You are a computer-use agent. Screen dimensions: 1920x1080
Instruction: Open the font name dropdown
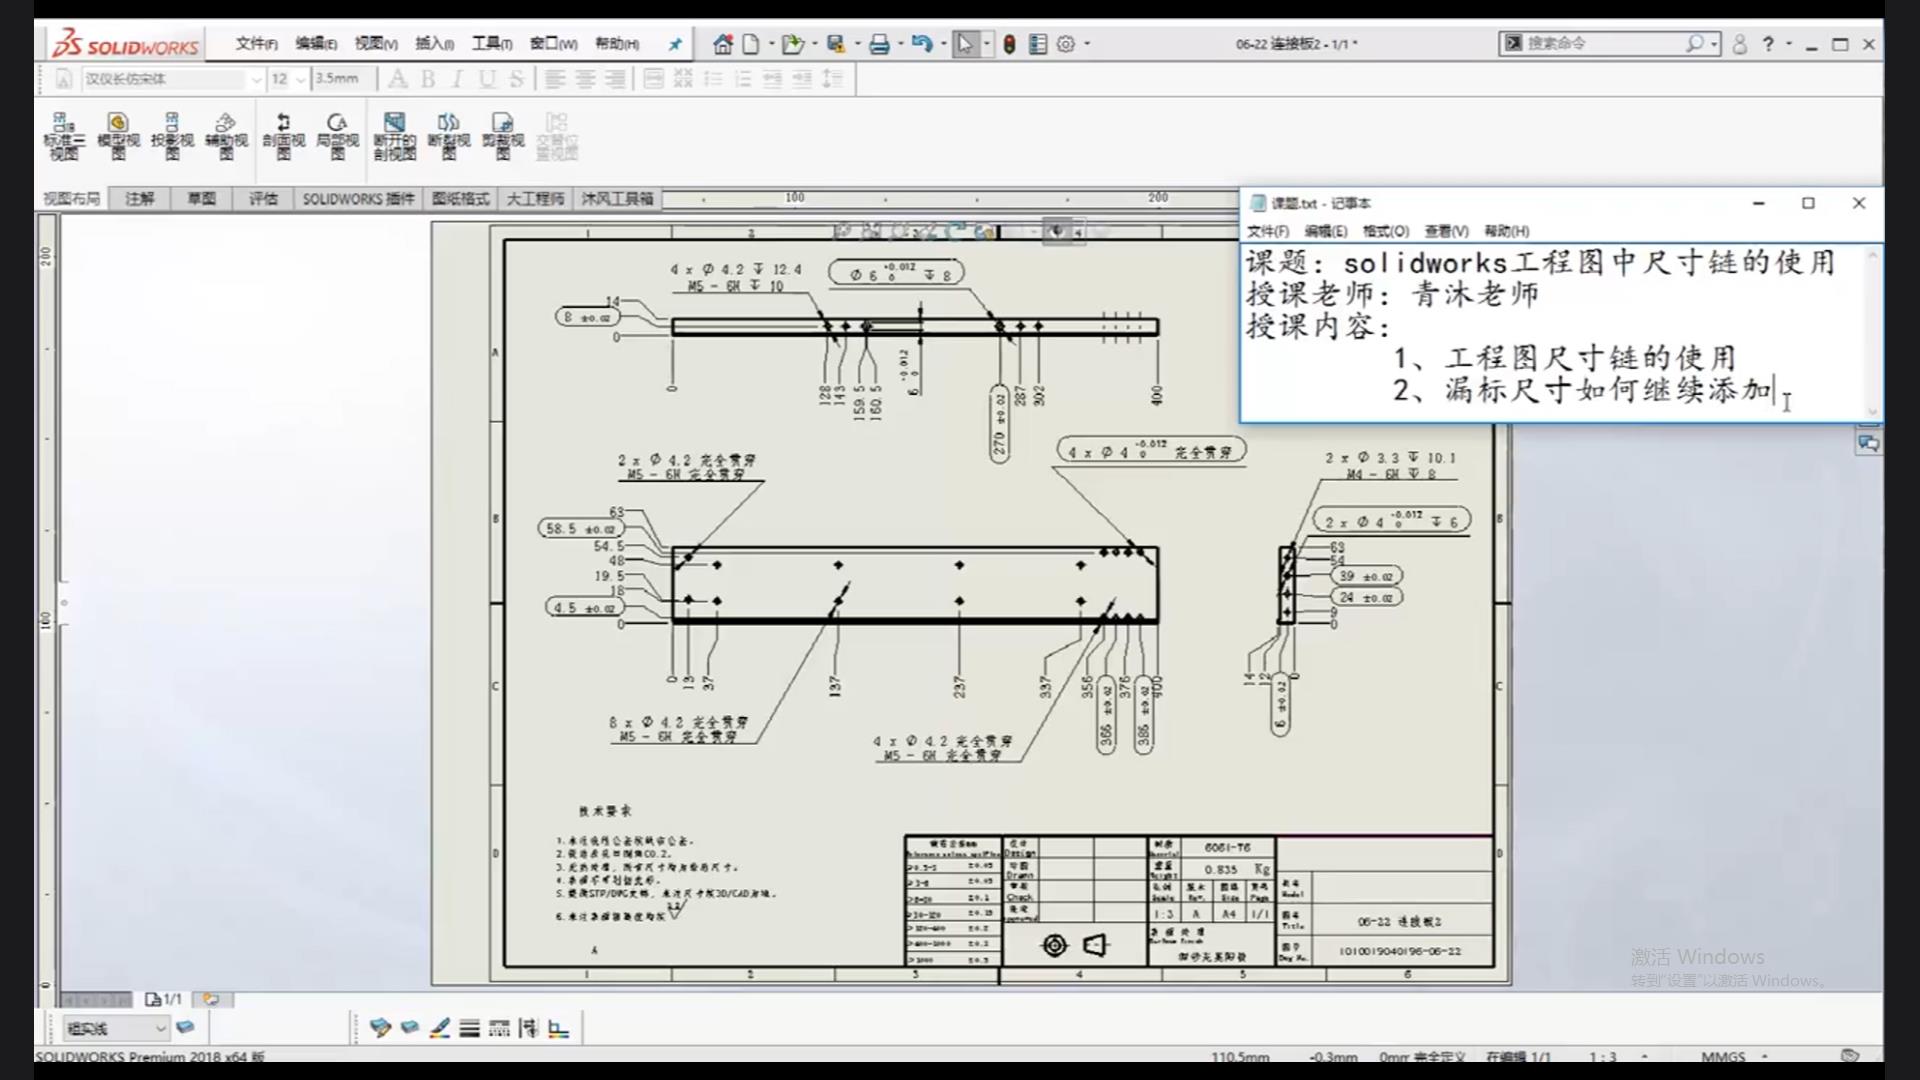coord(256,79)
